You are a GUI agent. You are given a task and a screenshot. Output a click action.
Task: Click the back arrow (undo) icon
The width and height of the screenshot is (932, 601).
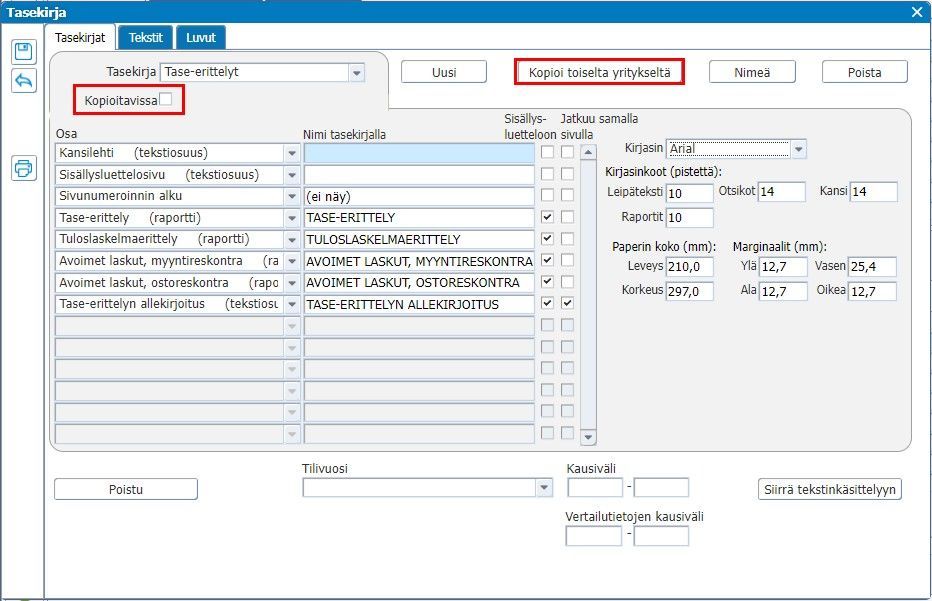[23, 81]
